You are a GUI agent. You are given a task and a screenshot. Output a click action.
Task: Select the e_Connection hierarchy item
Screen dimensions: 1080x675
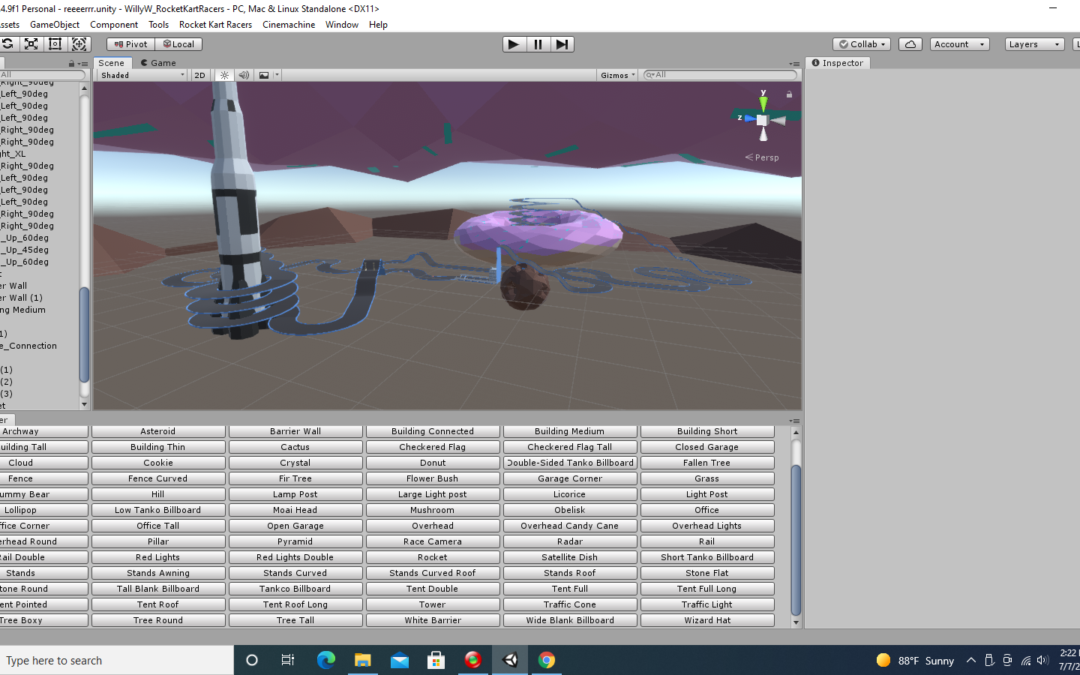click(x=29, y=346)
